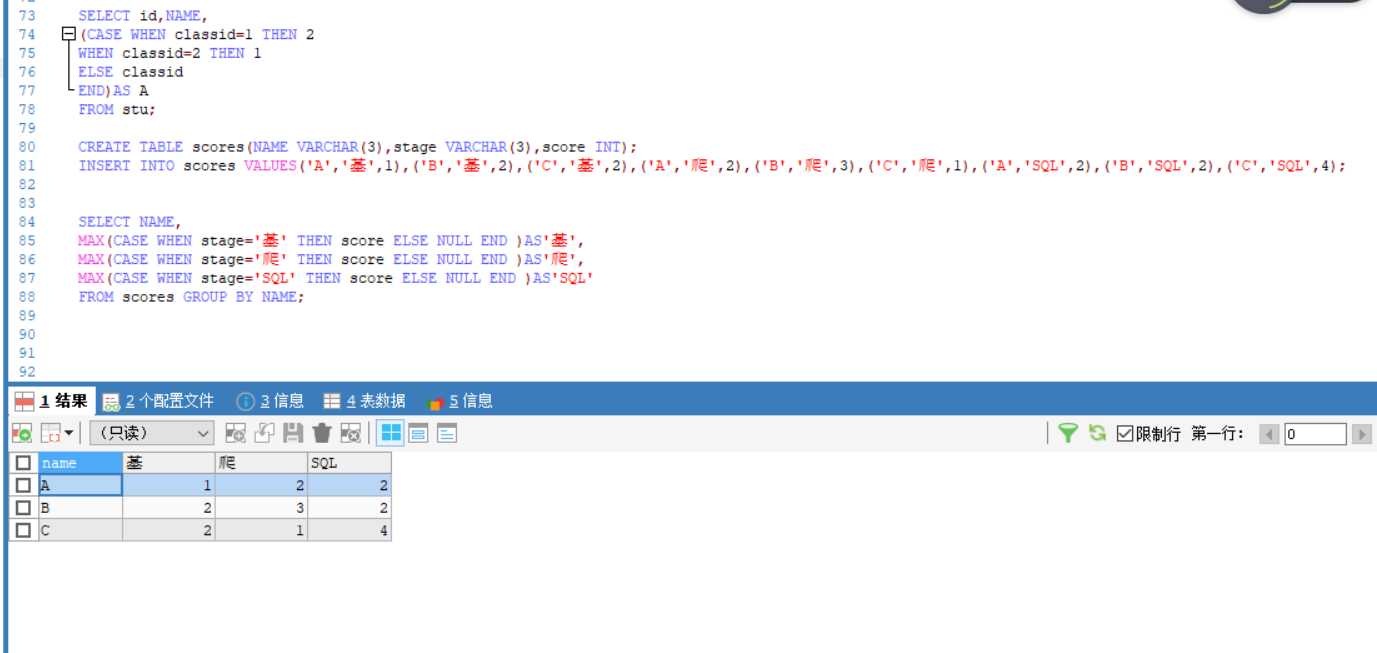Switch to text view mode
Image resolution: width=1377 pixels, height=653 pixels.
pyautogui.click(x=446, y=433)
